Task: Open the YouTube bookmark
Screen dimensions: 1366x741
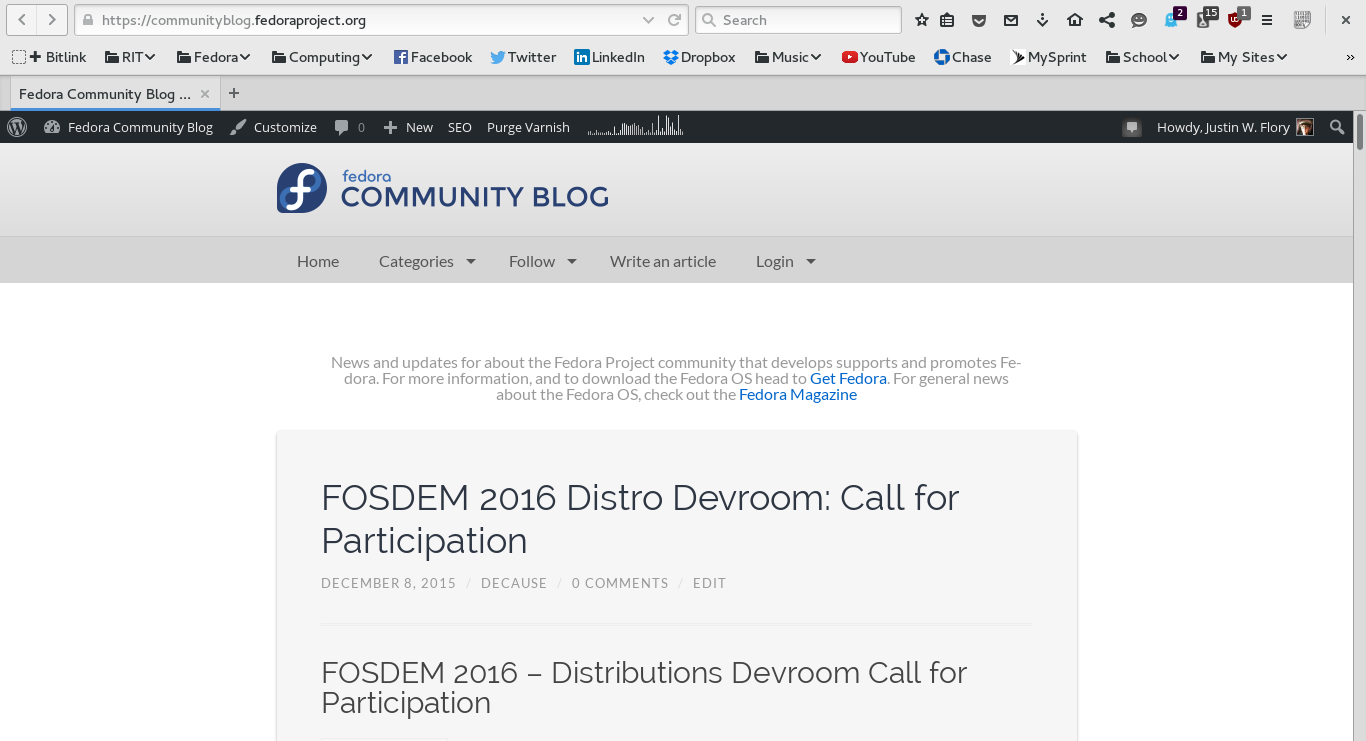Action: pyautogui.click(x=878, y=57)
